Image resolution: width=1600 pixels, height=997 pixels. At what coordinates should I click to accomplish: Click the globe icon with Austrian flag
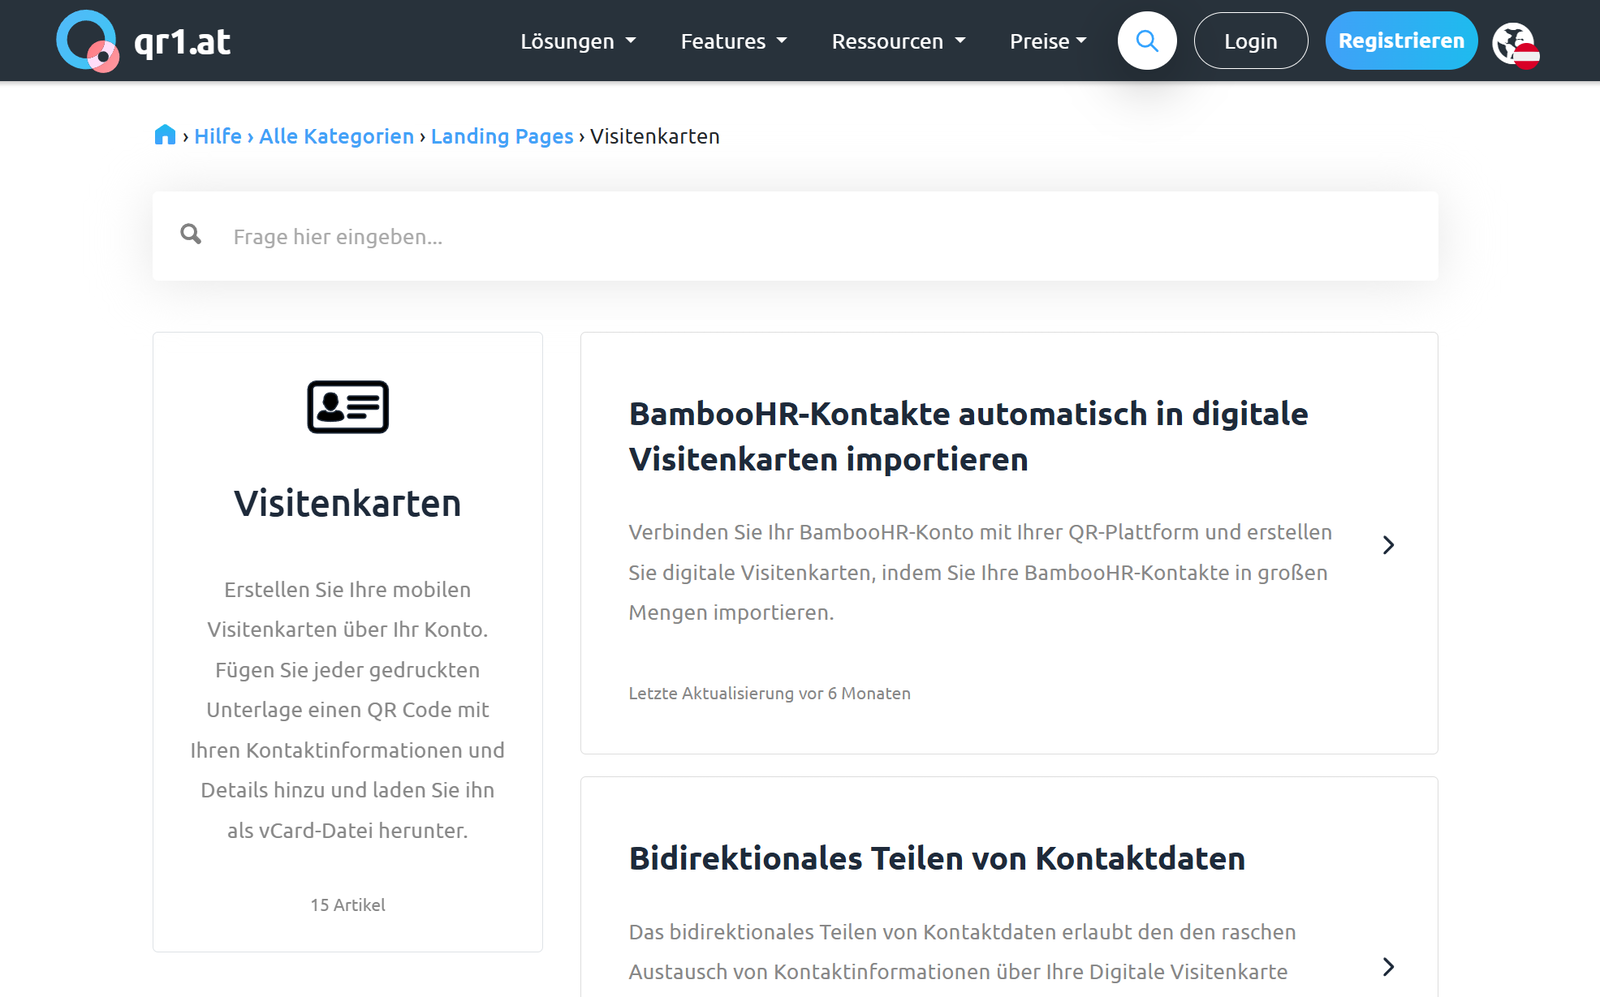pos(1516,44)
